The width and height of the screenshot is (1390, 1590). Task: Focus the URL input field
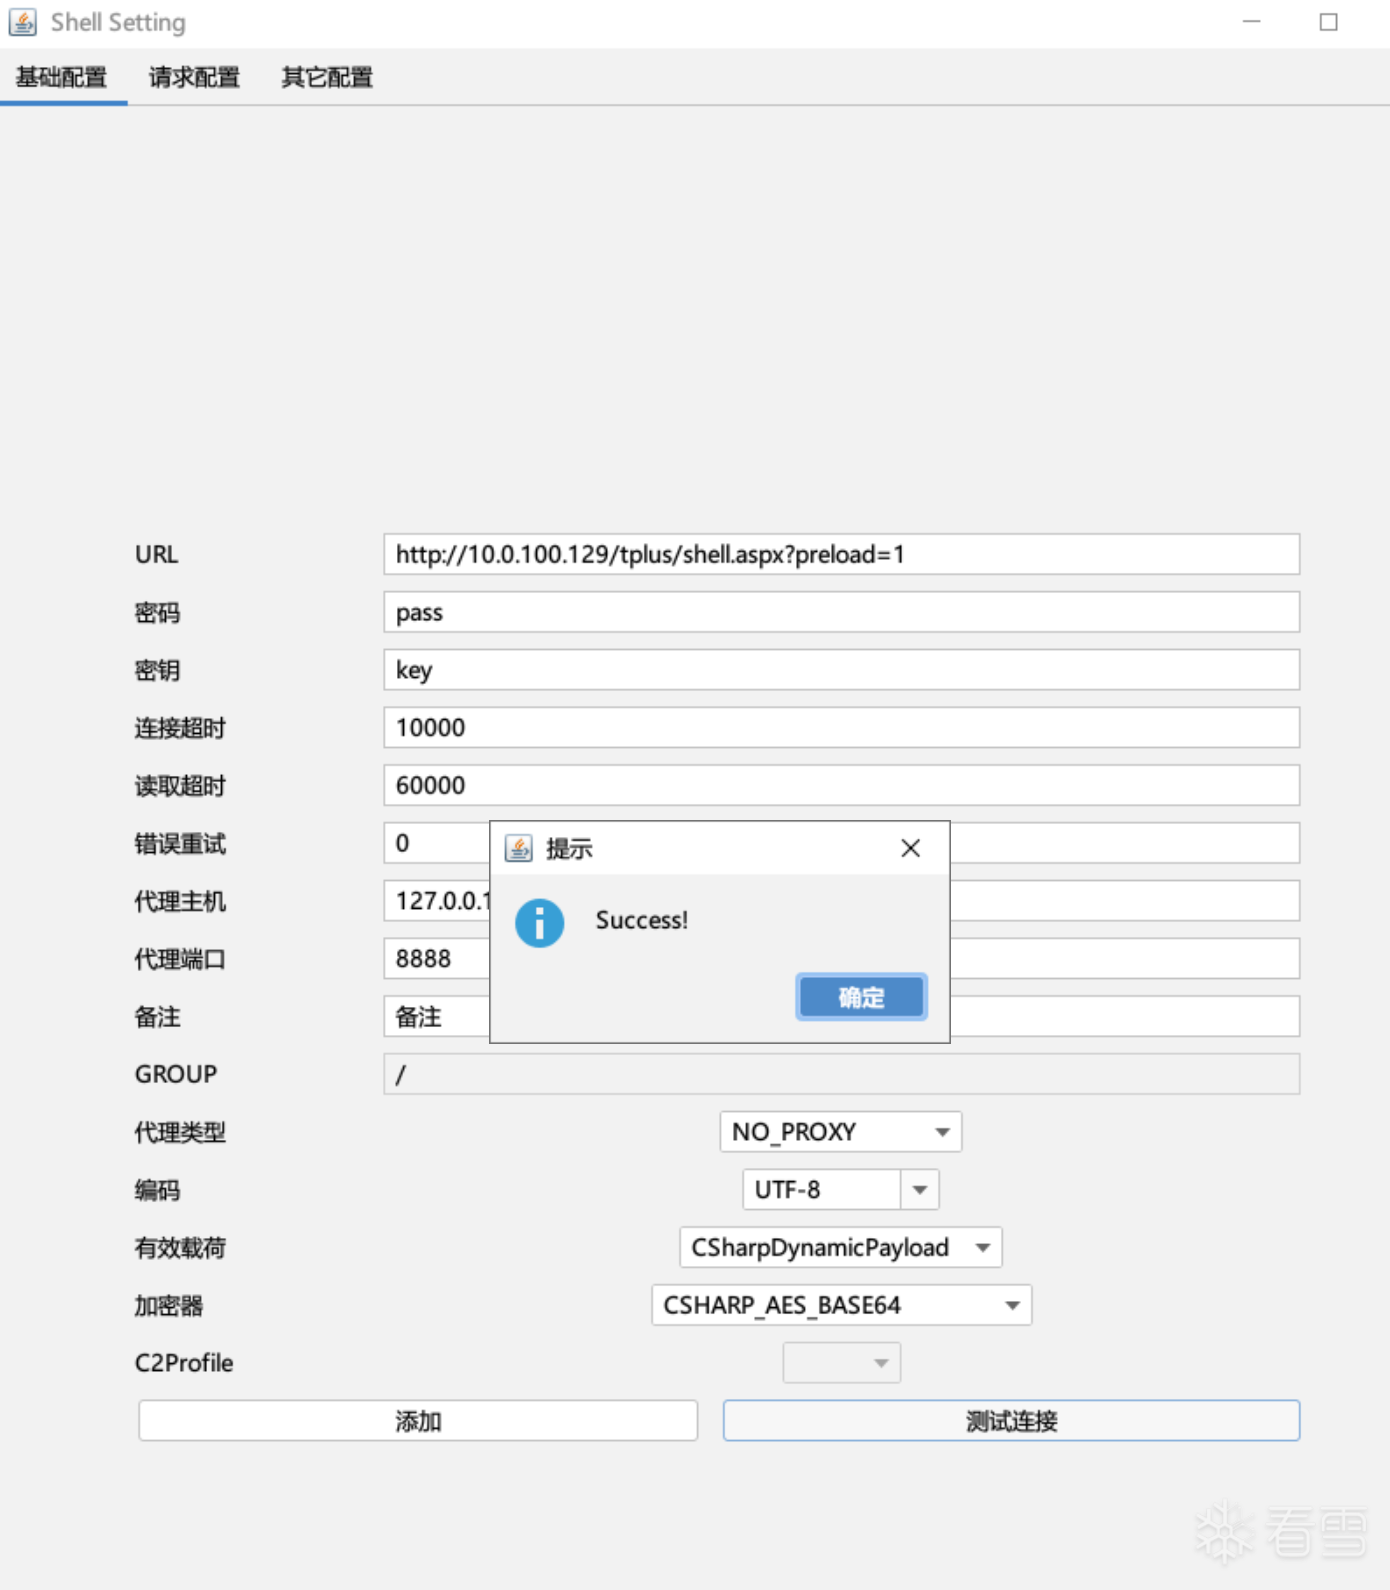click(841, 554)
